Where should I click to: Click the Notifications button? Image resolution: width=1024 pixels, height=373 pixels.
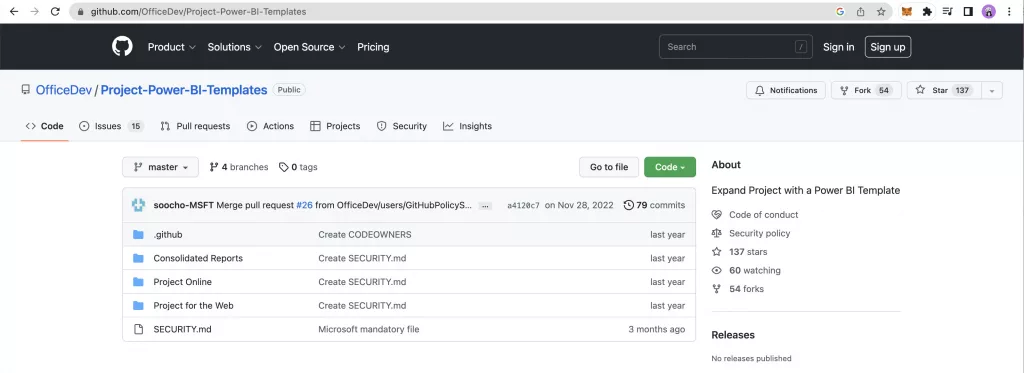pos(786,91)
